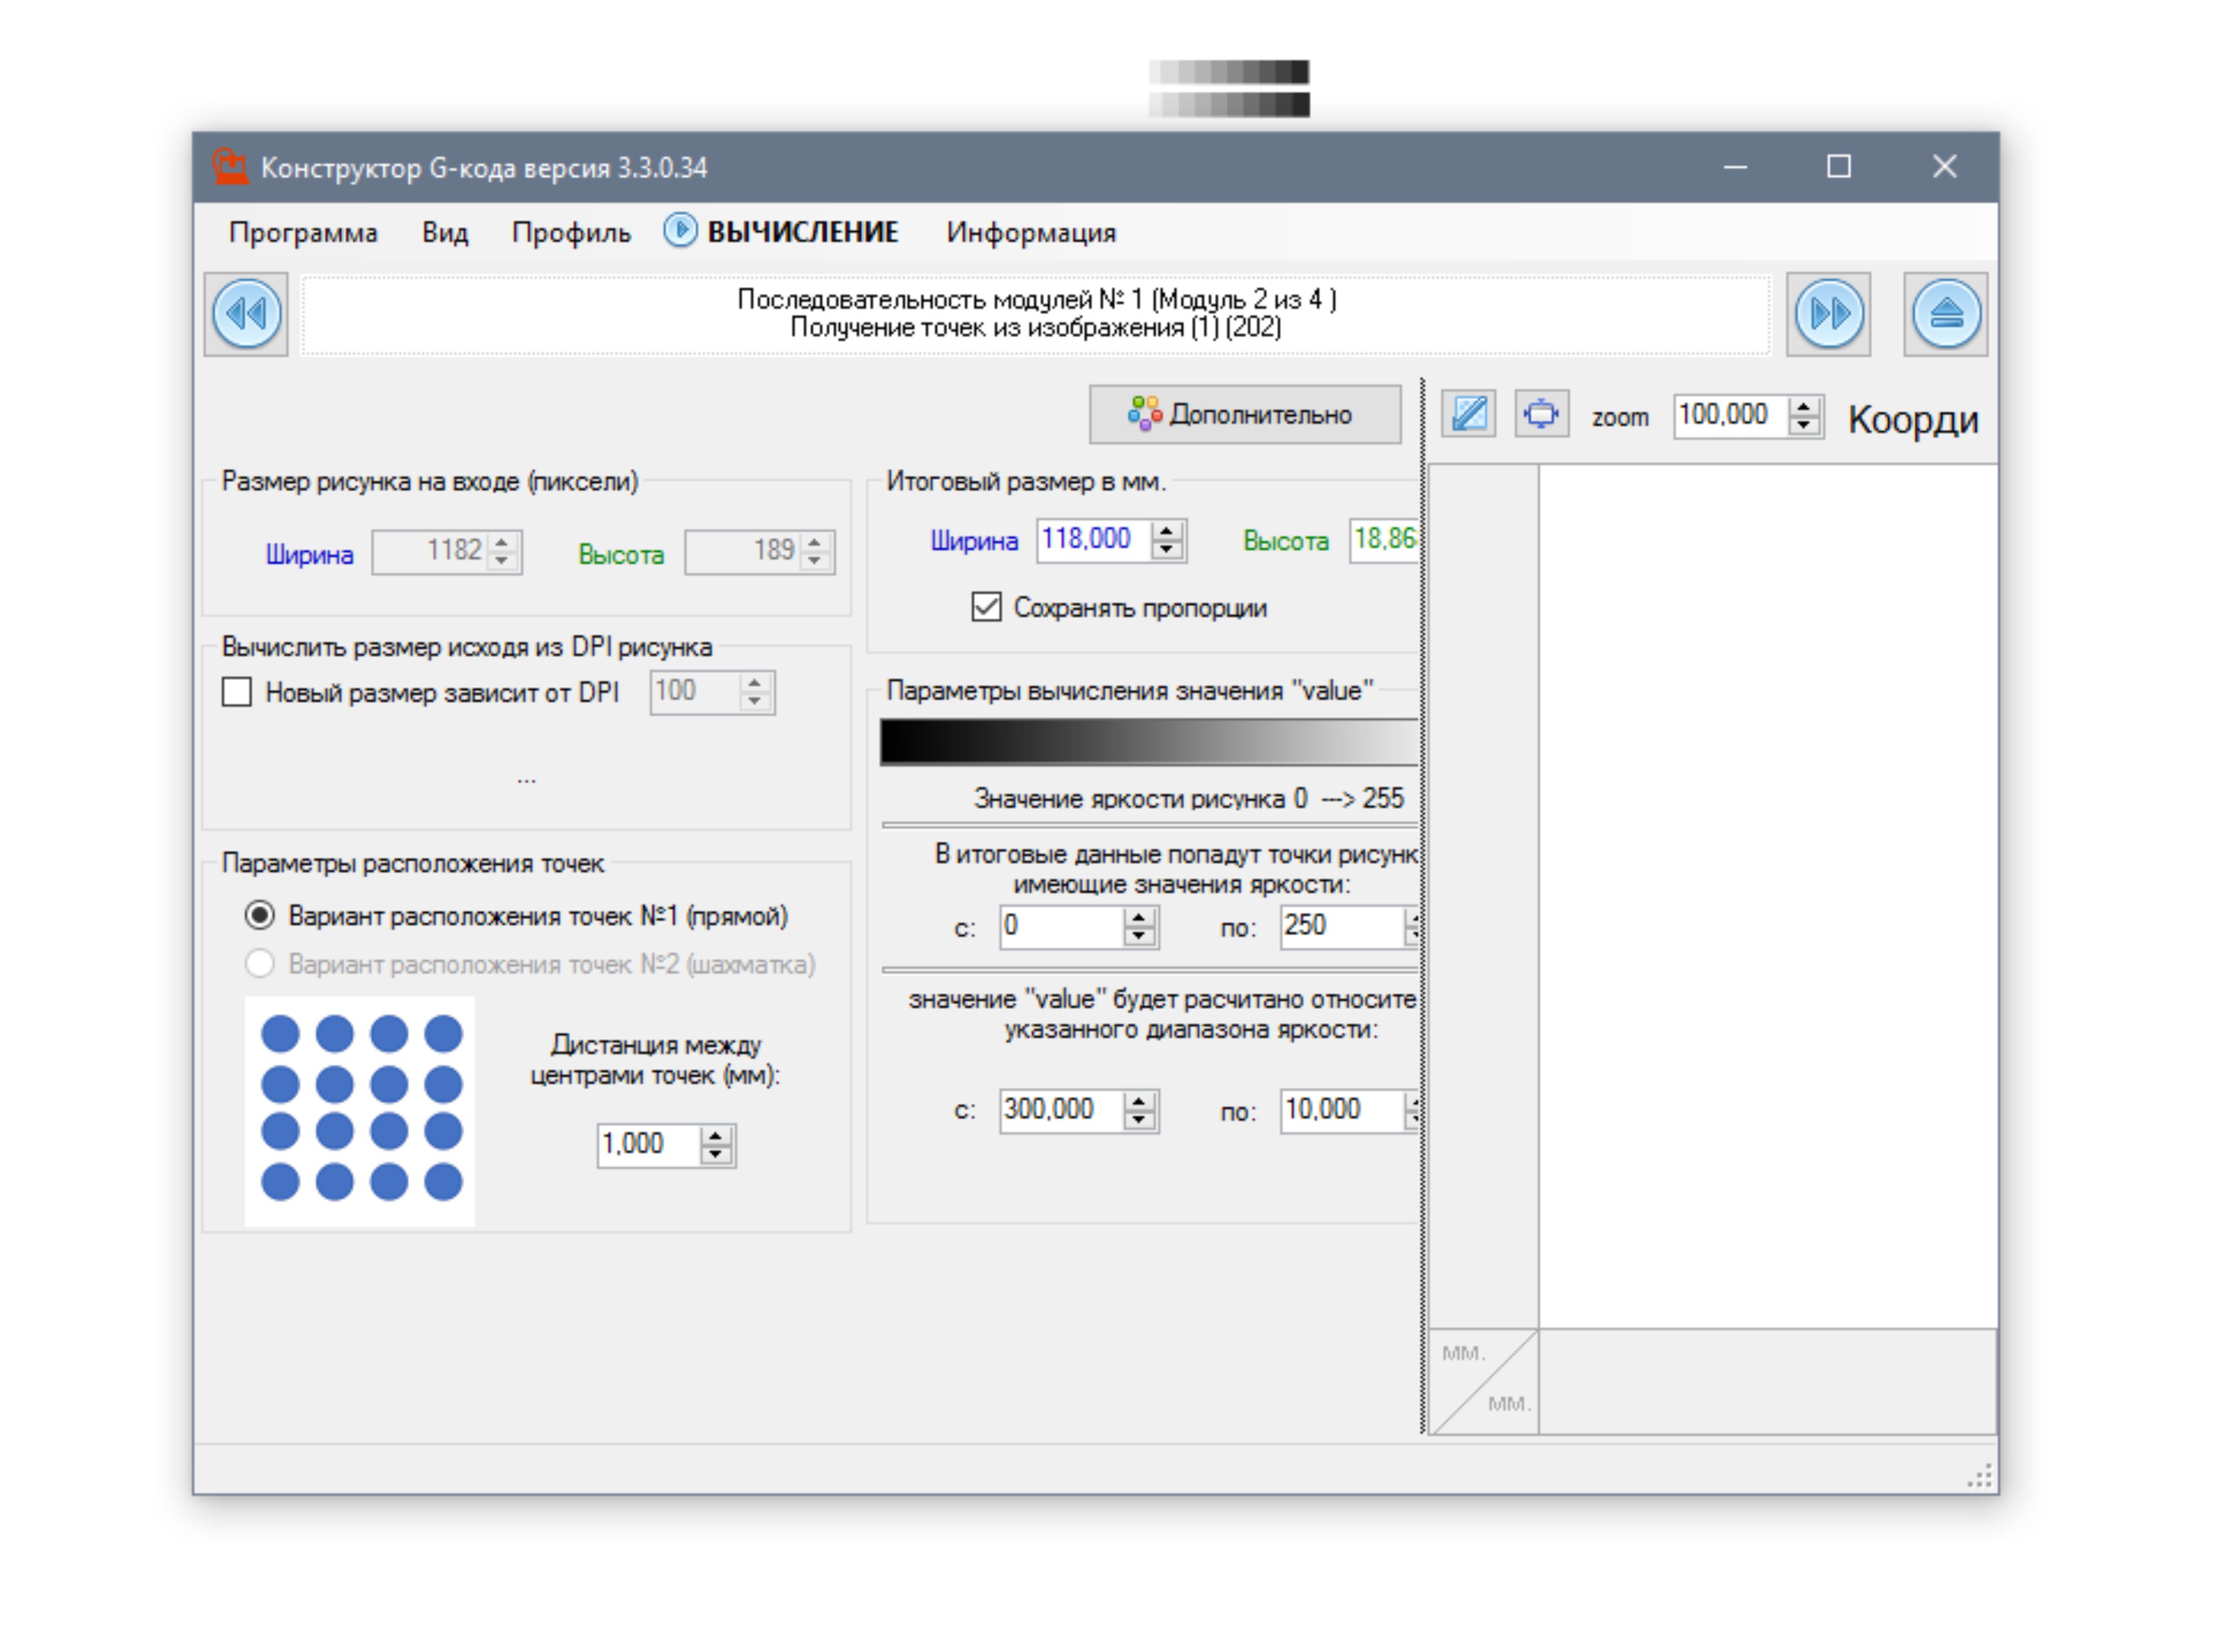Image resolution: width=2213 pixels, height=1652 pixels.
Task: Increase final Ширина 118,000 with up arrow
Action: click(x=1166, y=531)
